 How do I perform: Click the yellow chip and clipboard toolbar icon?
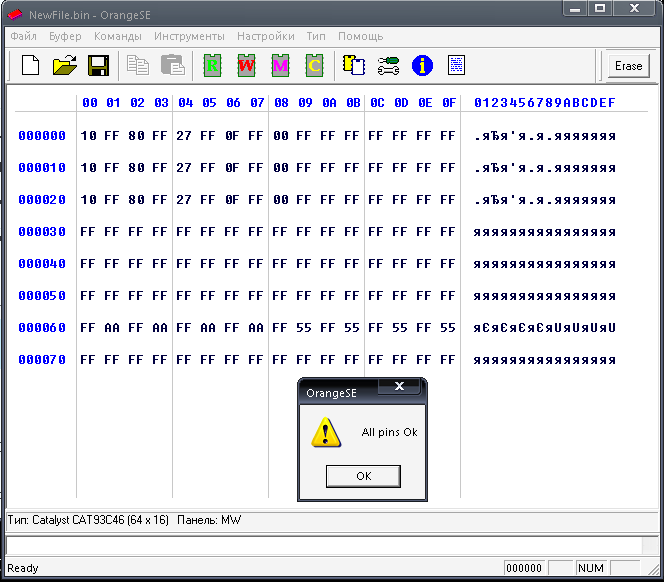click(x=354, y=66)
